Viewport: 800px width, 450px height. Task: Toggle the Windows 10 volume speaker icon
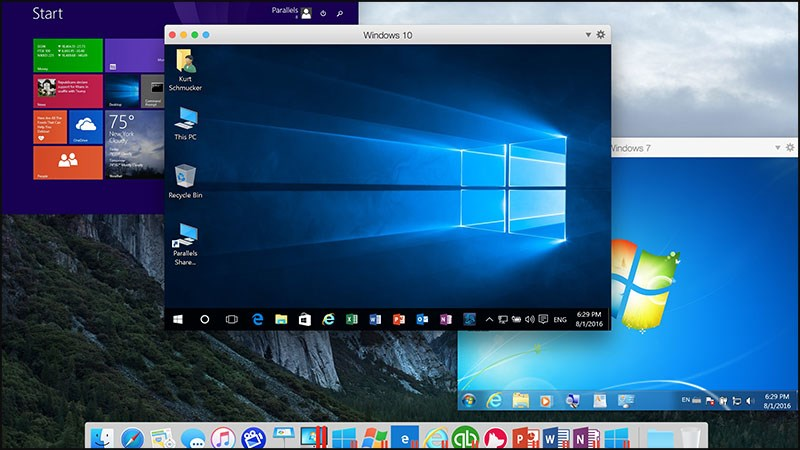(x=529, y=319)
